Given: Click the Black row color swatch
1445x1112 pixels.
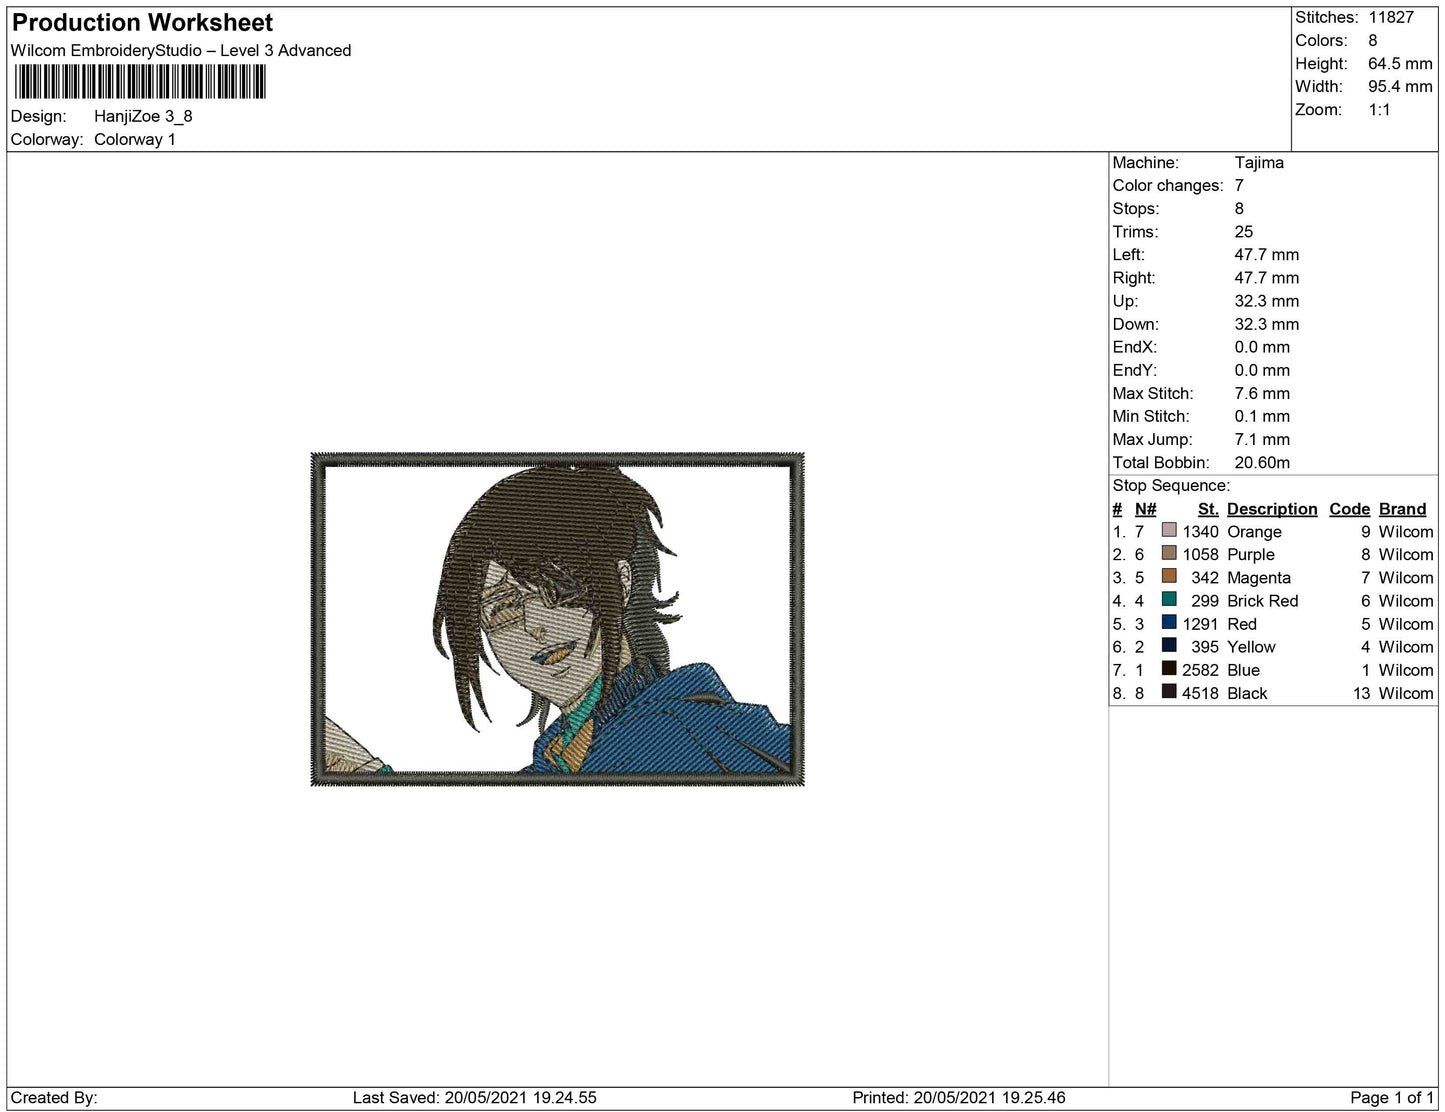Looking at the screenshot, I should coord(1168,691).
